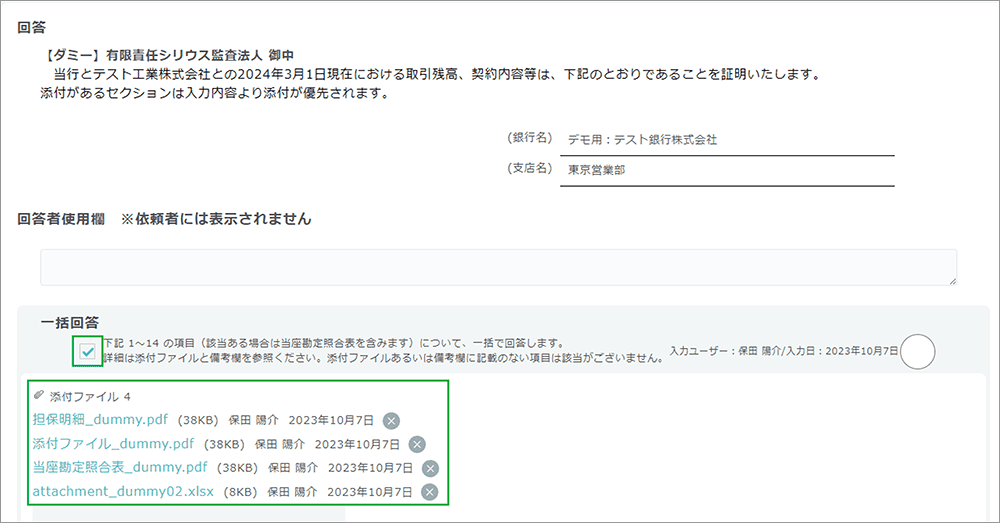Remove the 担保明細_dummy.pdf attachment

[x=391, y=420]
